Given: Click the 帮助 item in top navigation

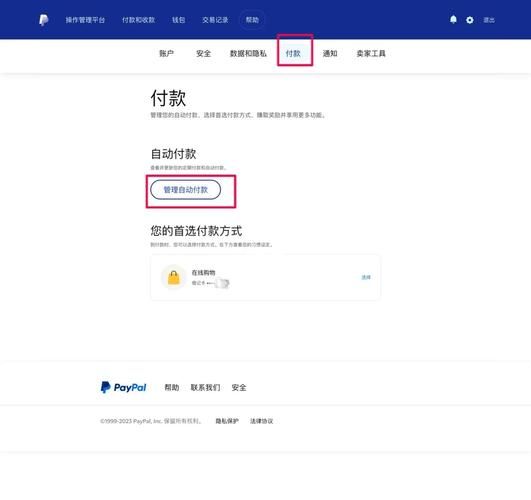Looking at the screenshot, I should point(252,20).
